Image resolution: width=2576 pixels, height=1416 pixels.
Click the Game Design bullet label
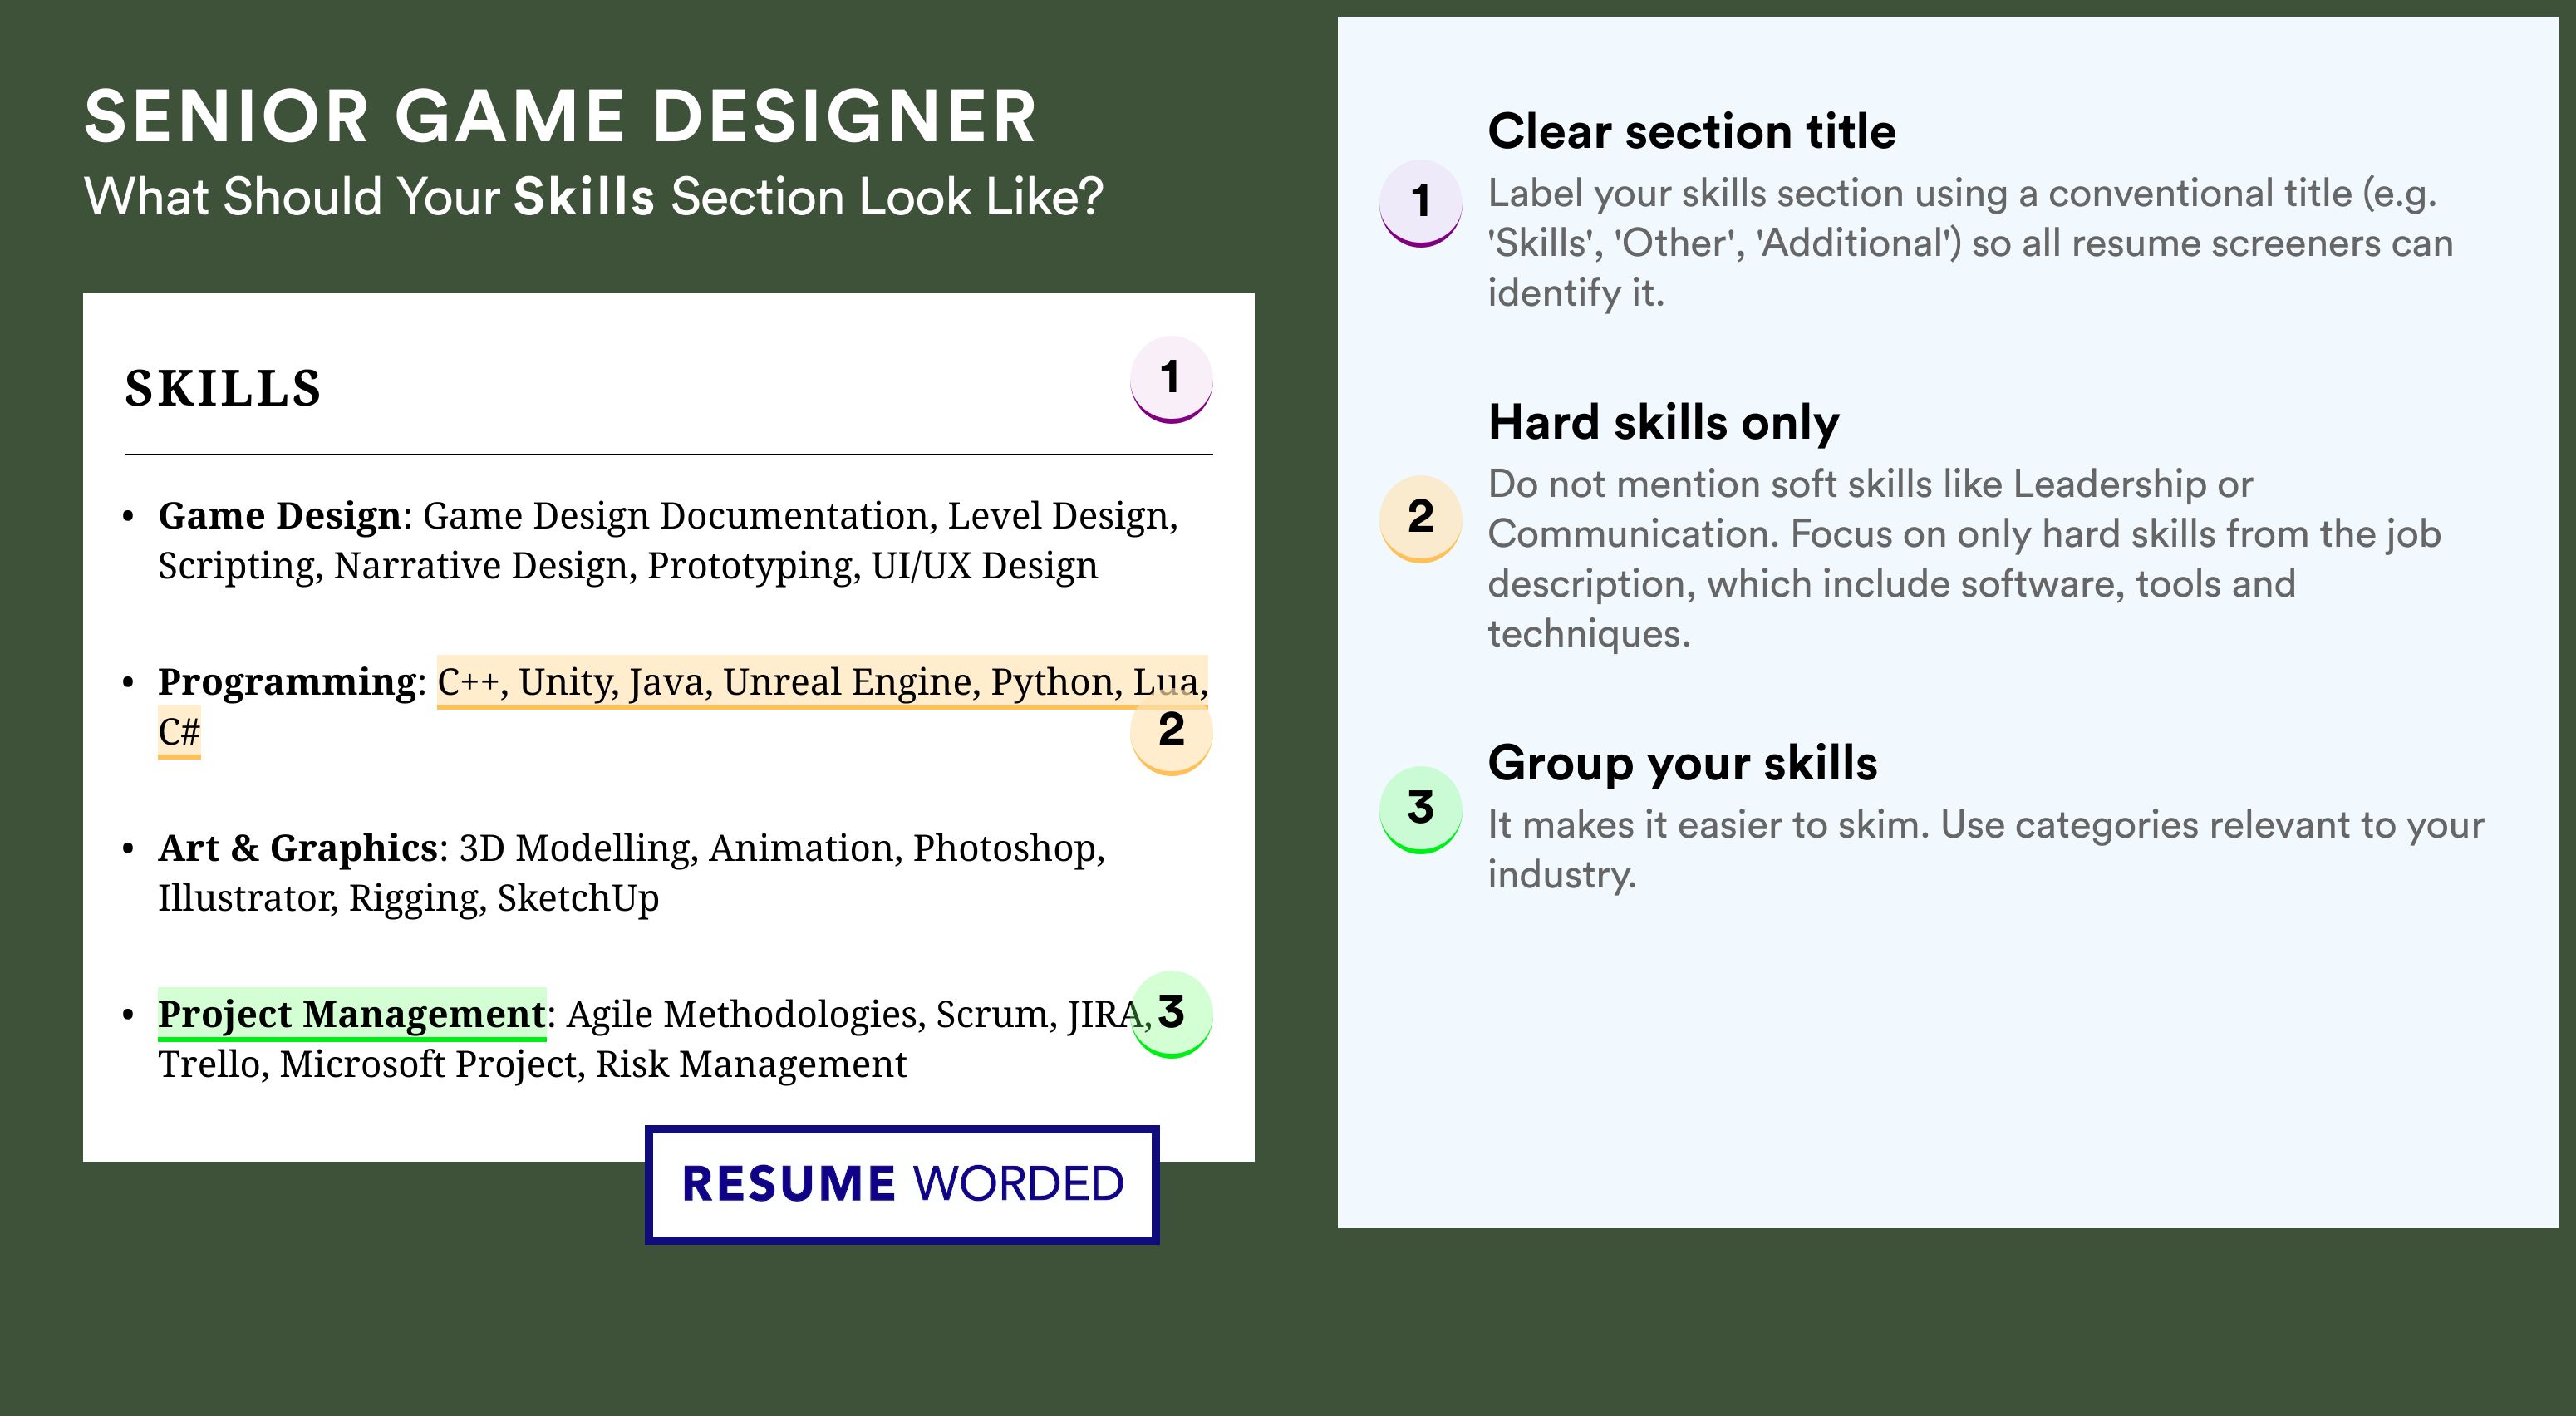click(280, 516)
